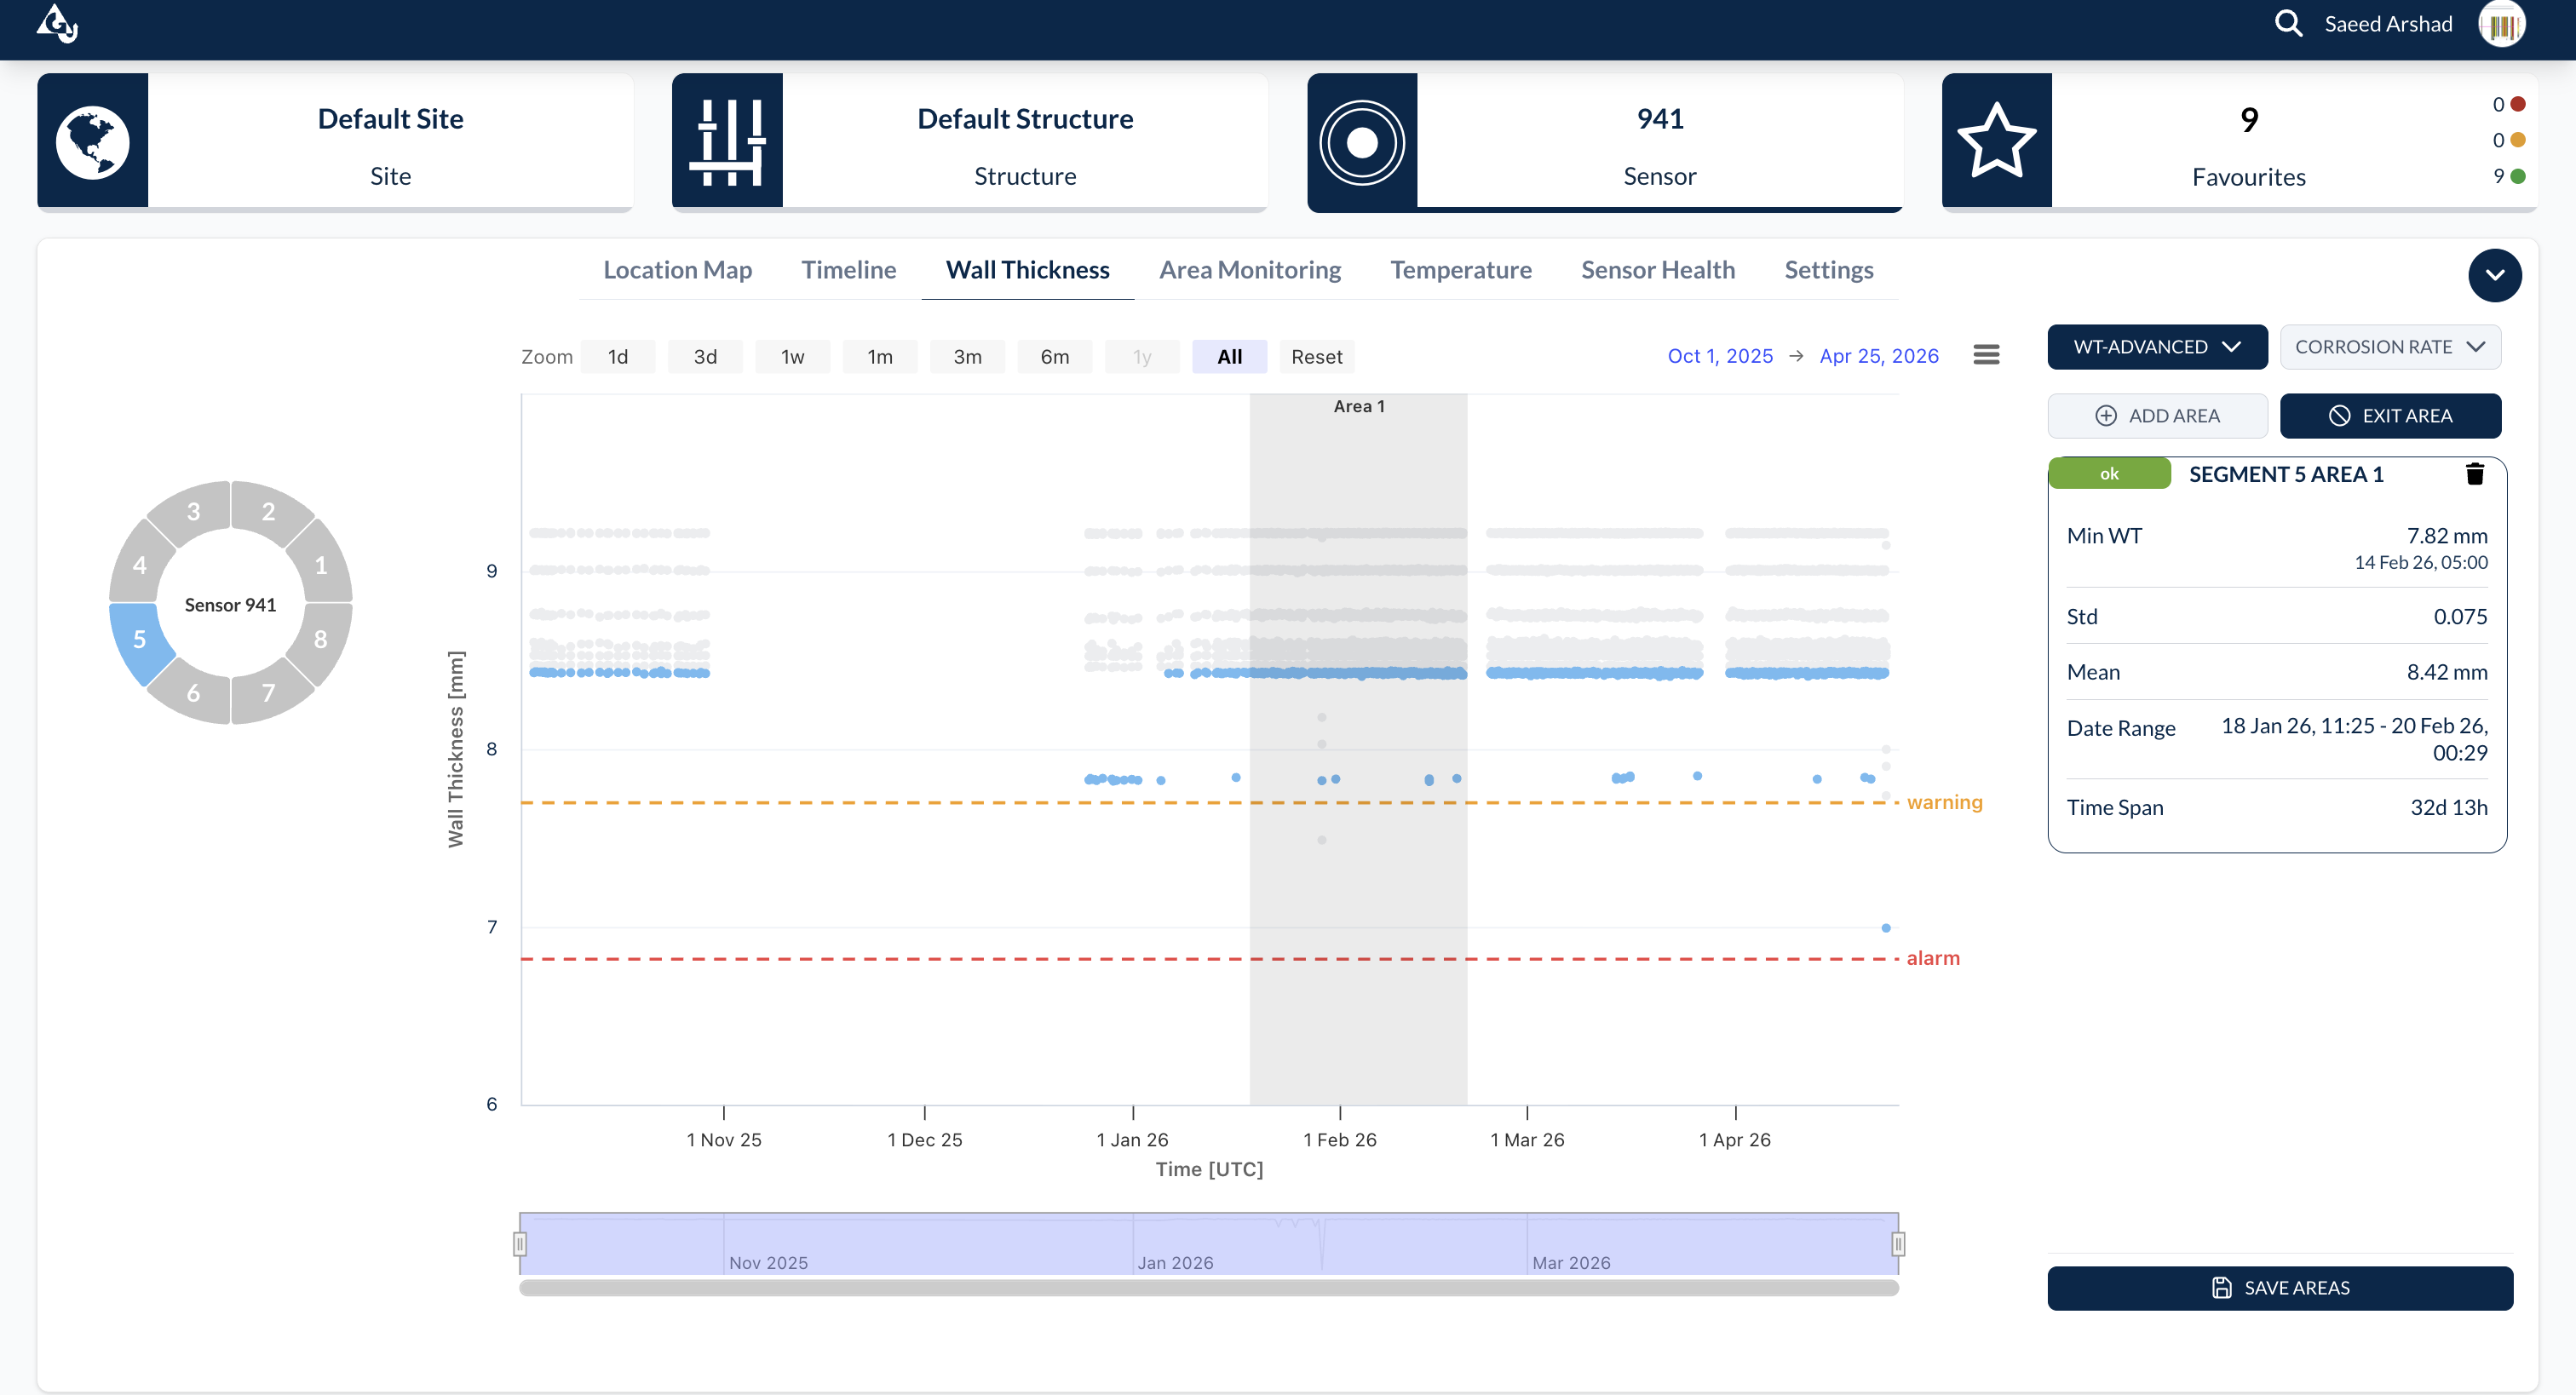Delete Segment 5 Area 1 with trash icon
This screenshot has height=1395, width=2576.
(x=2475, y=474)
